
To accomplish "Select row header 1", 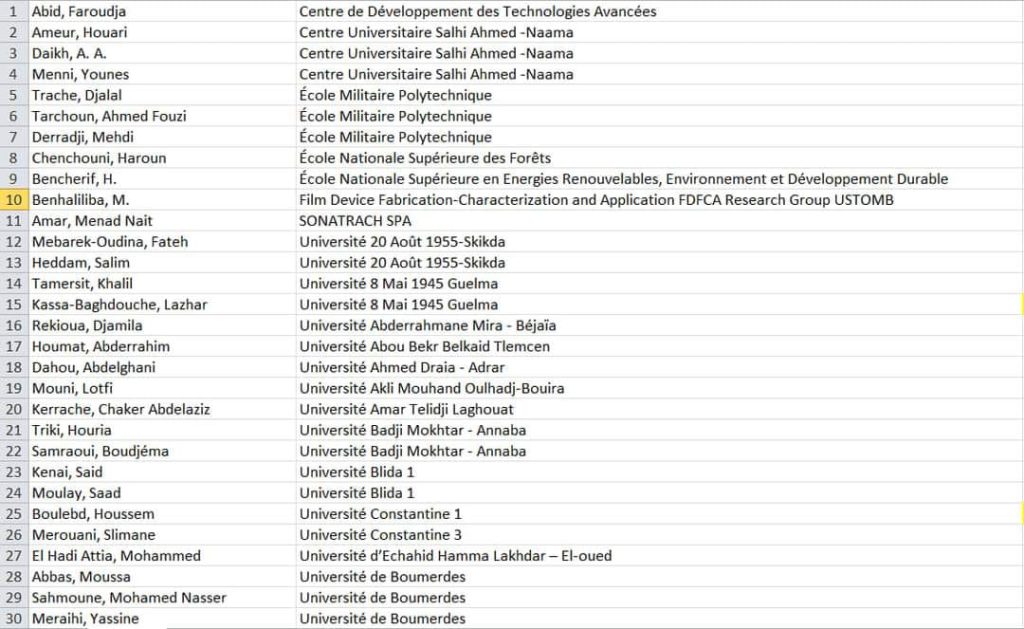I will (14, 11).
